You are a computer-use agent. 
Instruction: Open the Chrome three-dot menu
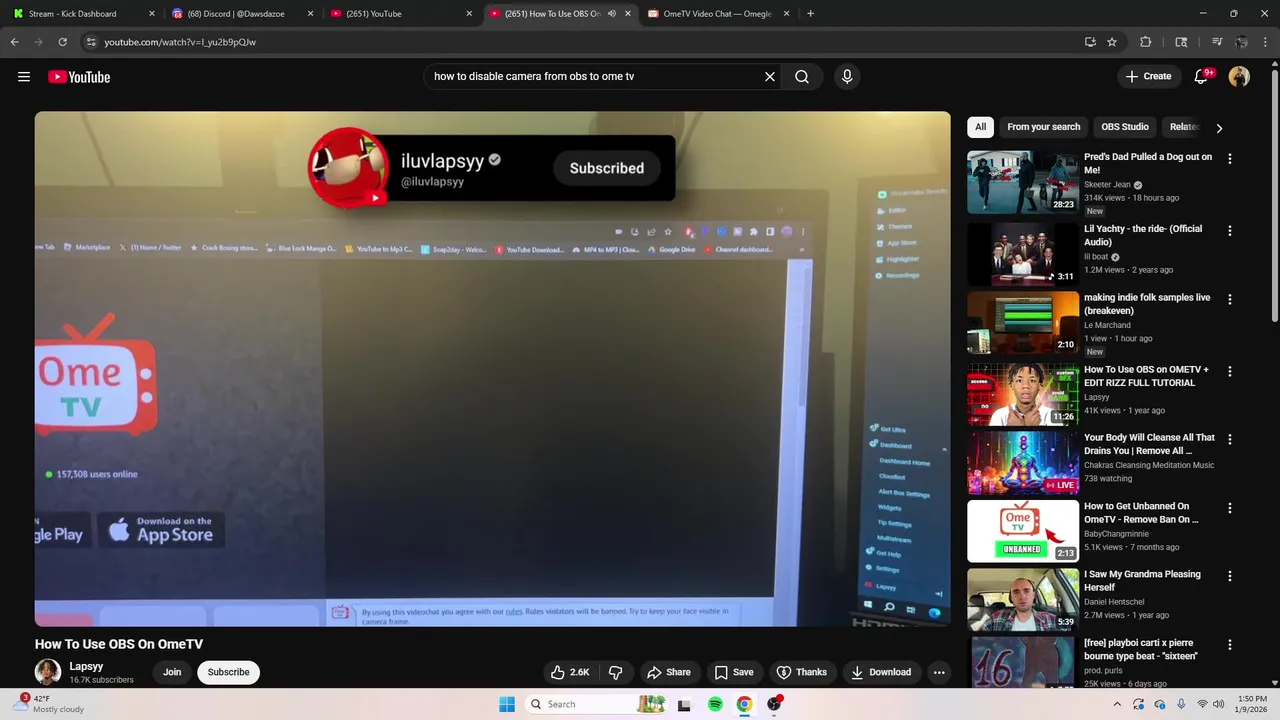(x=1266, y=42)
